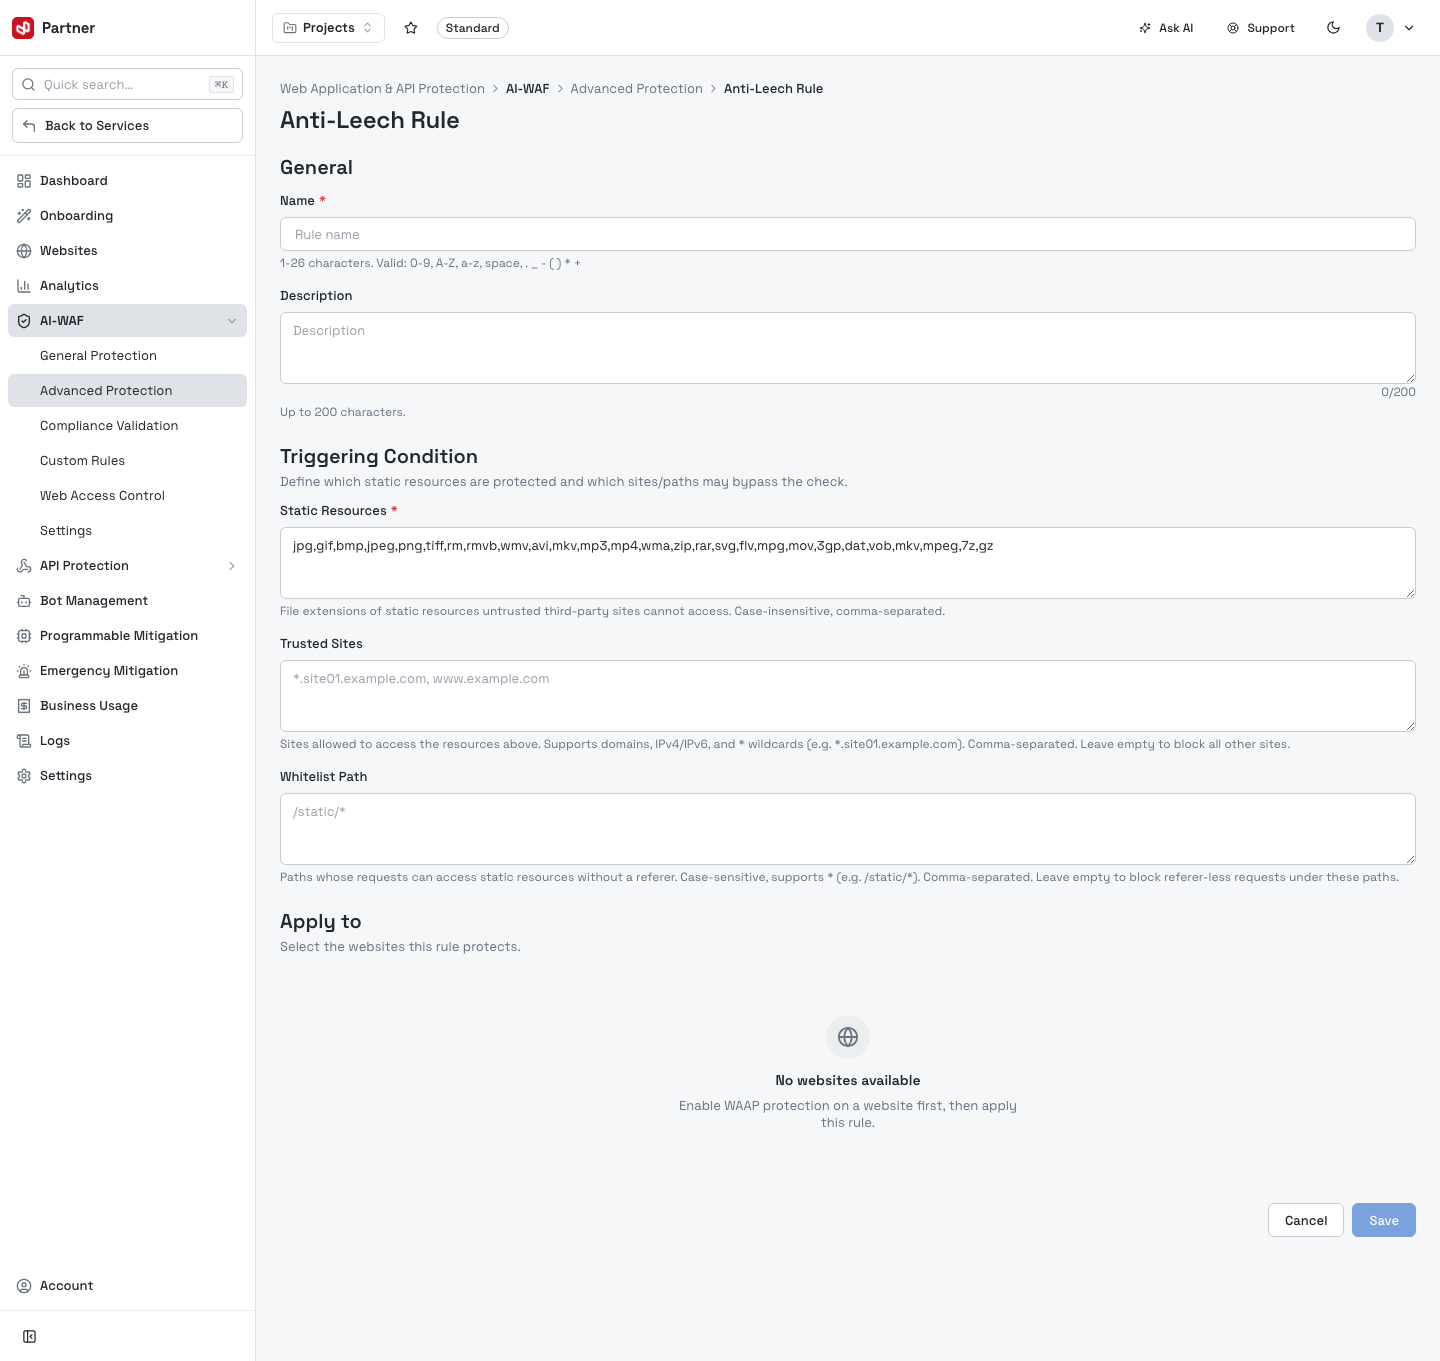Click the star favorite icon
The image size is (1440, 1361).
point(411,28)
